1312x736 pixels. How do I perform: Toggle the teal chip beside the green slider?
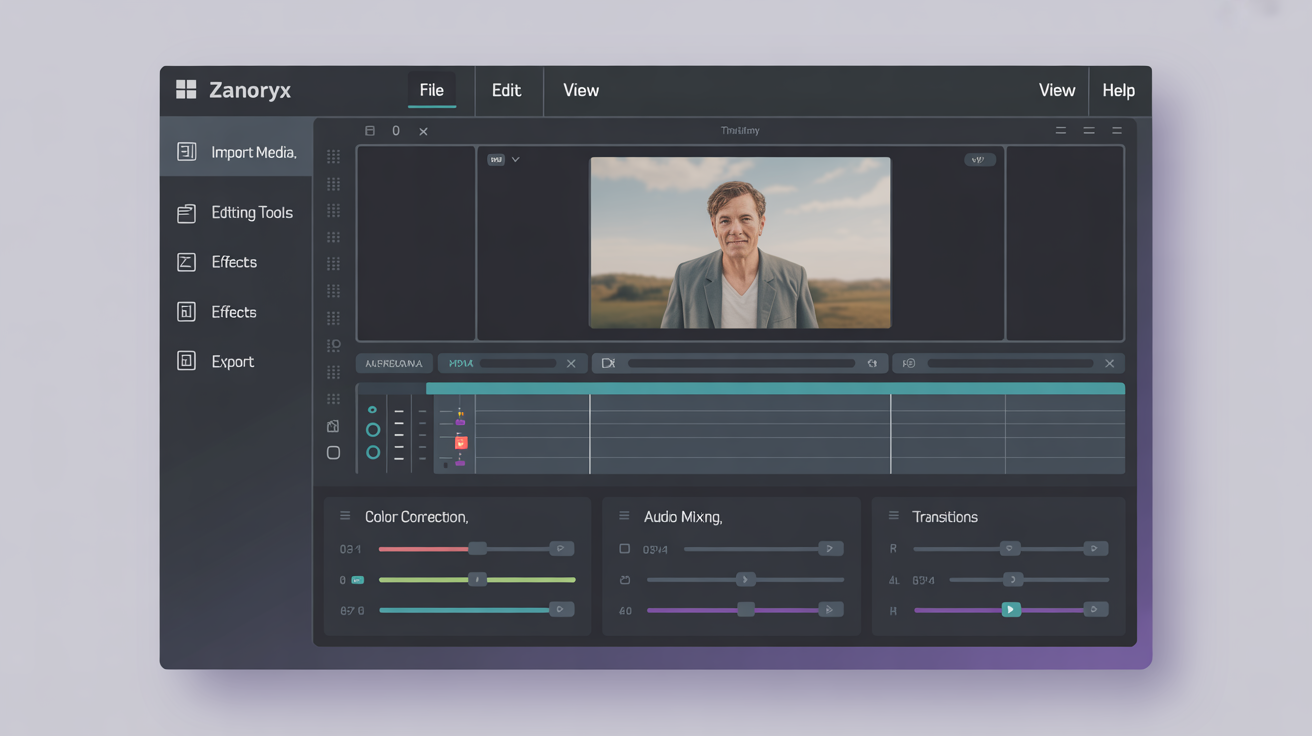click(357, 580)
